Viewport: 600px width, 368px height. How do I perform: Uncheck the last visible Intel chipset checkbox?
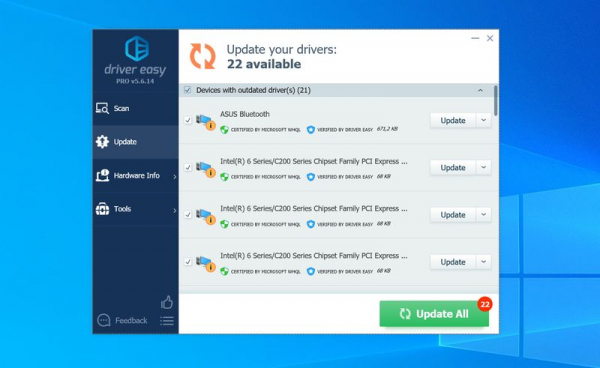point(188,262)
